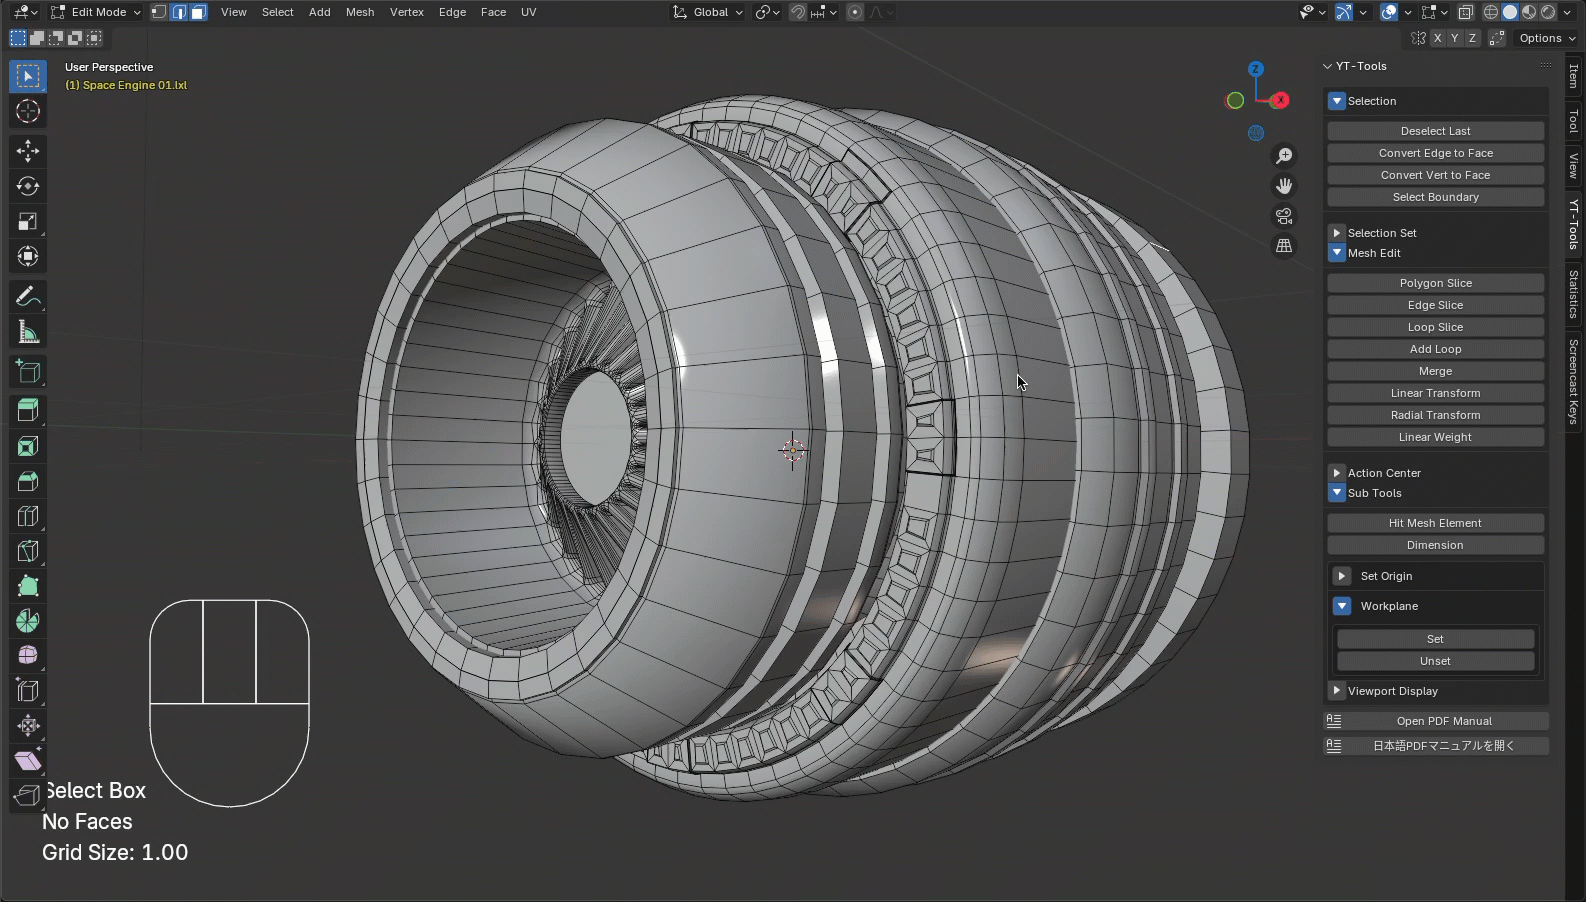
Task: Toggle camera view icon in viewport
Action: 1284,216
